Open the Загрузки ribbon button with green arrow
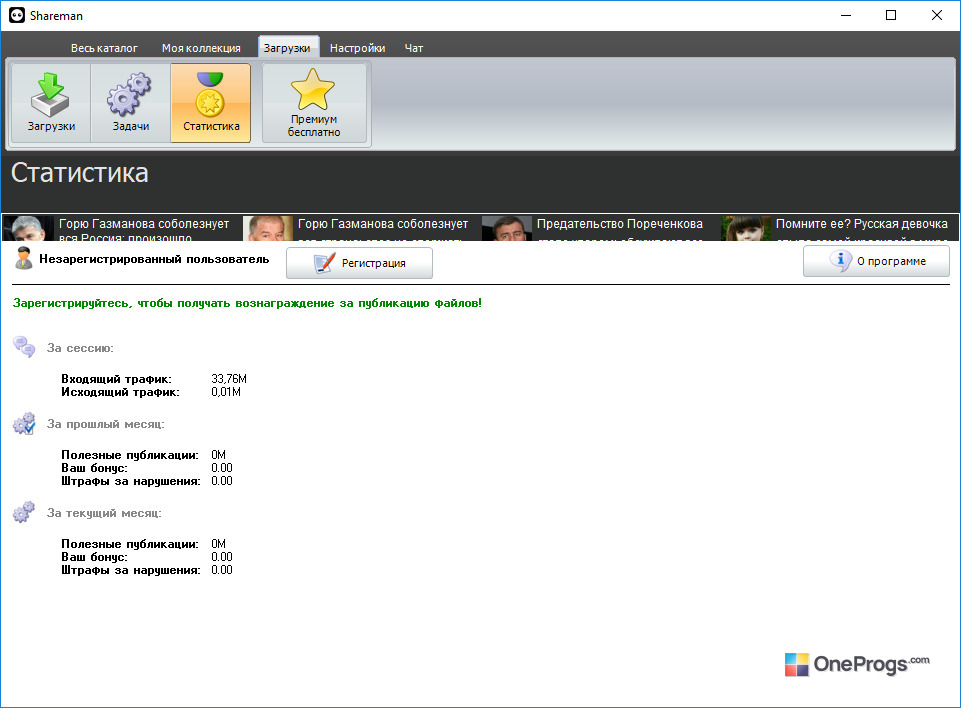The height and width of the screenshot is (708, 961). pyautogui.click(x=51, y=103)
